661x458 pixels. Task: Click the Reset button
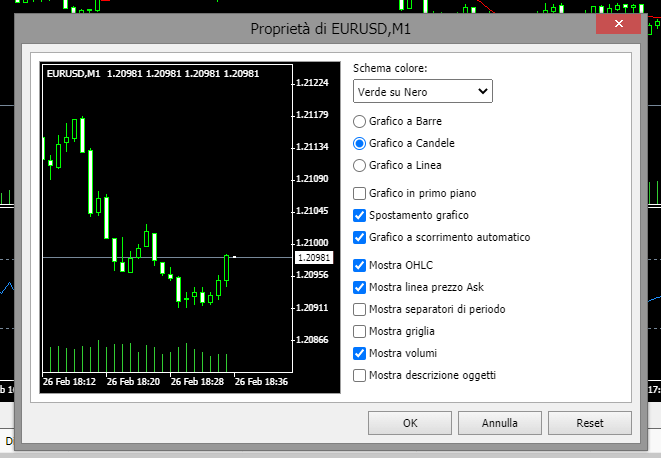tap(590, 423)
